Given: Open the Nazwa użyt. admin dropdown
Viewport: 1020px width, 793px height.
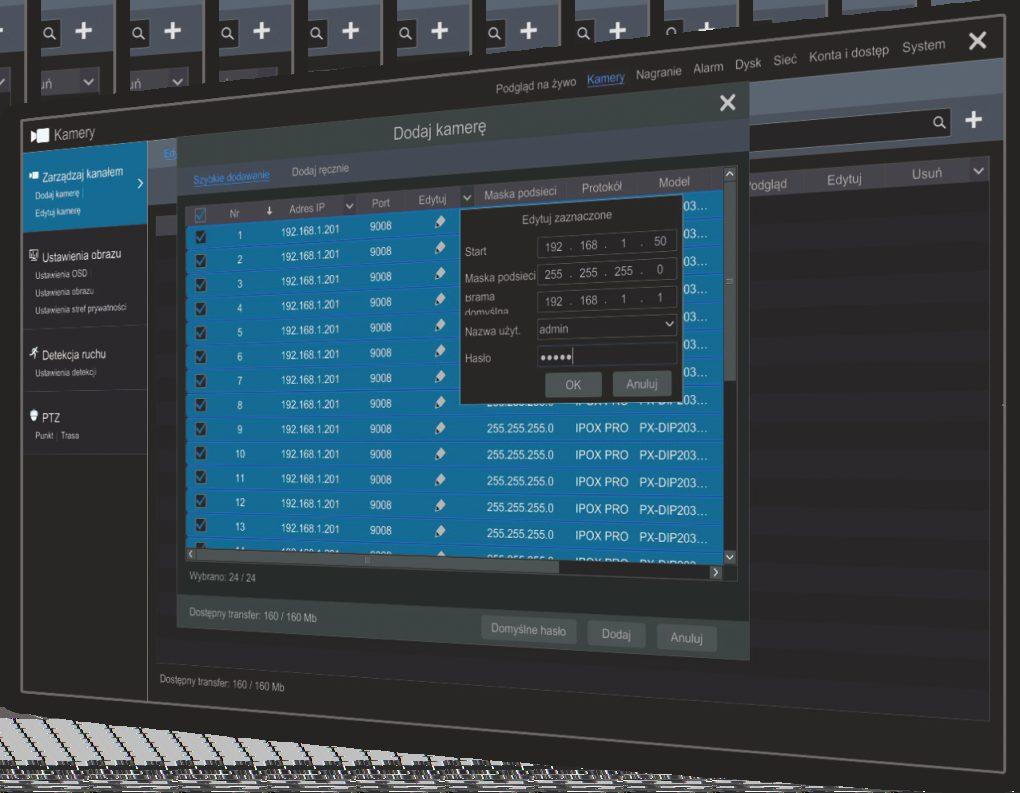Looking at the screenshot, I should point(669,324).
